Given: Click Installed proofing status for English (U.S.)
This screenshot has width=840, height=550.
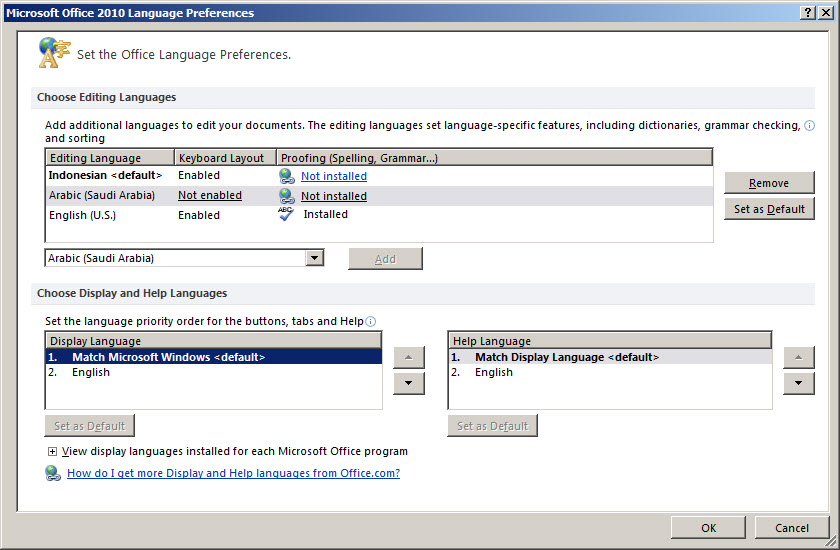Looking at the screenshot, I should tap(326, 214).
